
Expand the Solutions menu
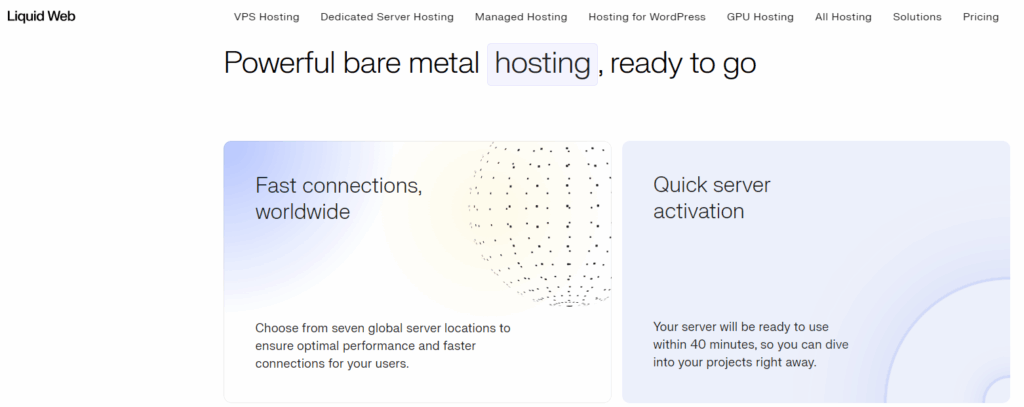click(917, 17)
